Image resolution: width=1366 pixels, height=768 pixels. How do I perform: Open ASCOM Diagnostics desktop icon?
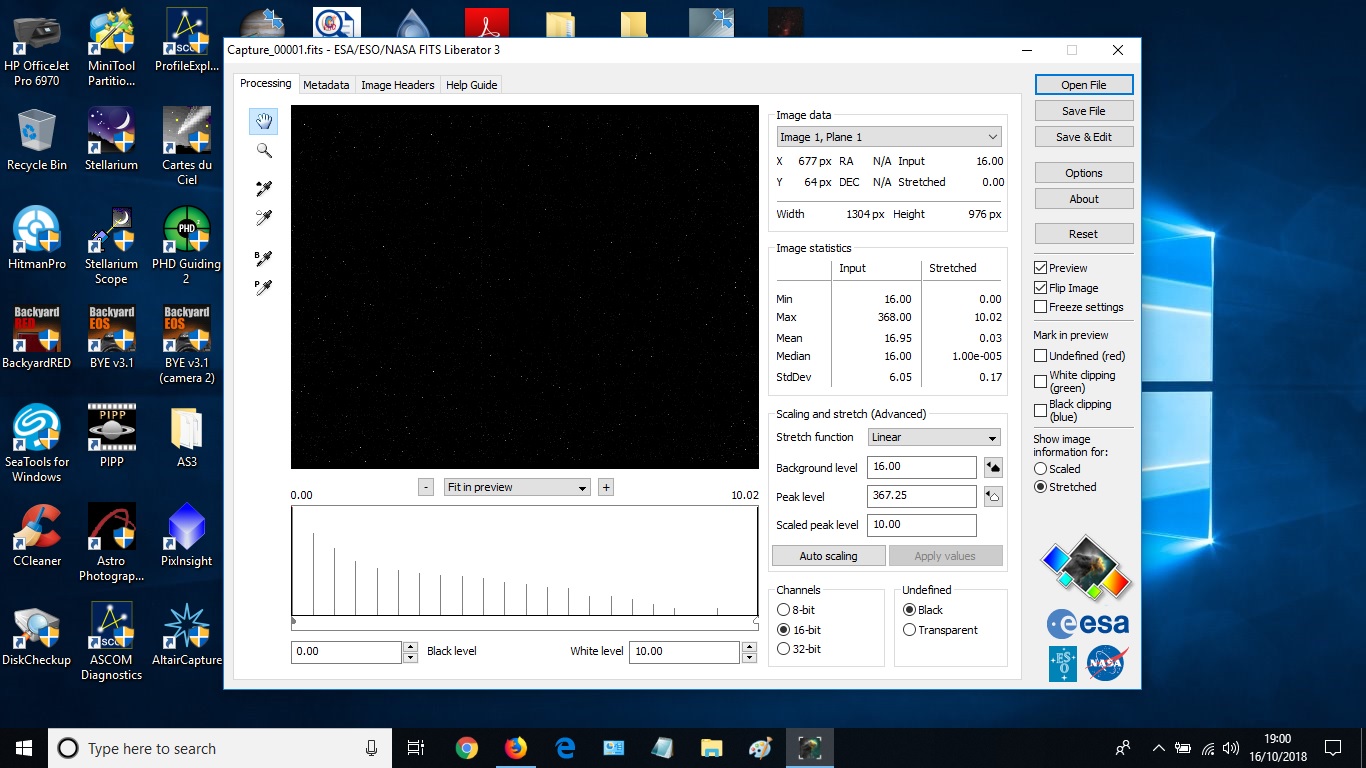[x=111, y=641]
